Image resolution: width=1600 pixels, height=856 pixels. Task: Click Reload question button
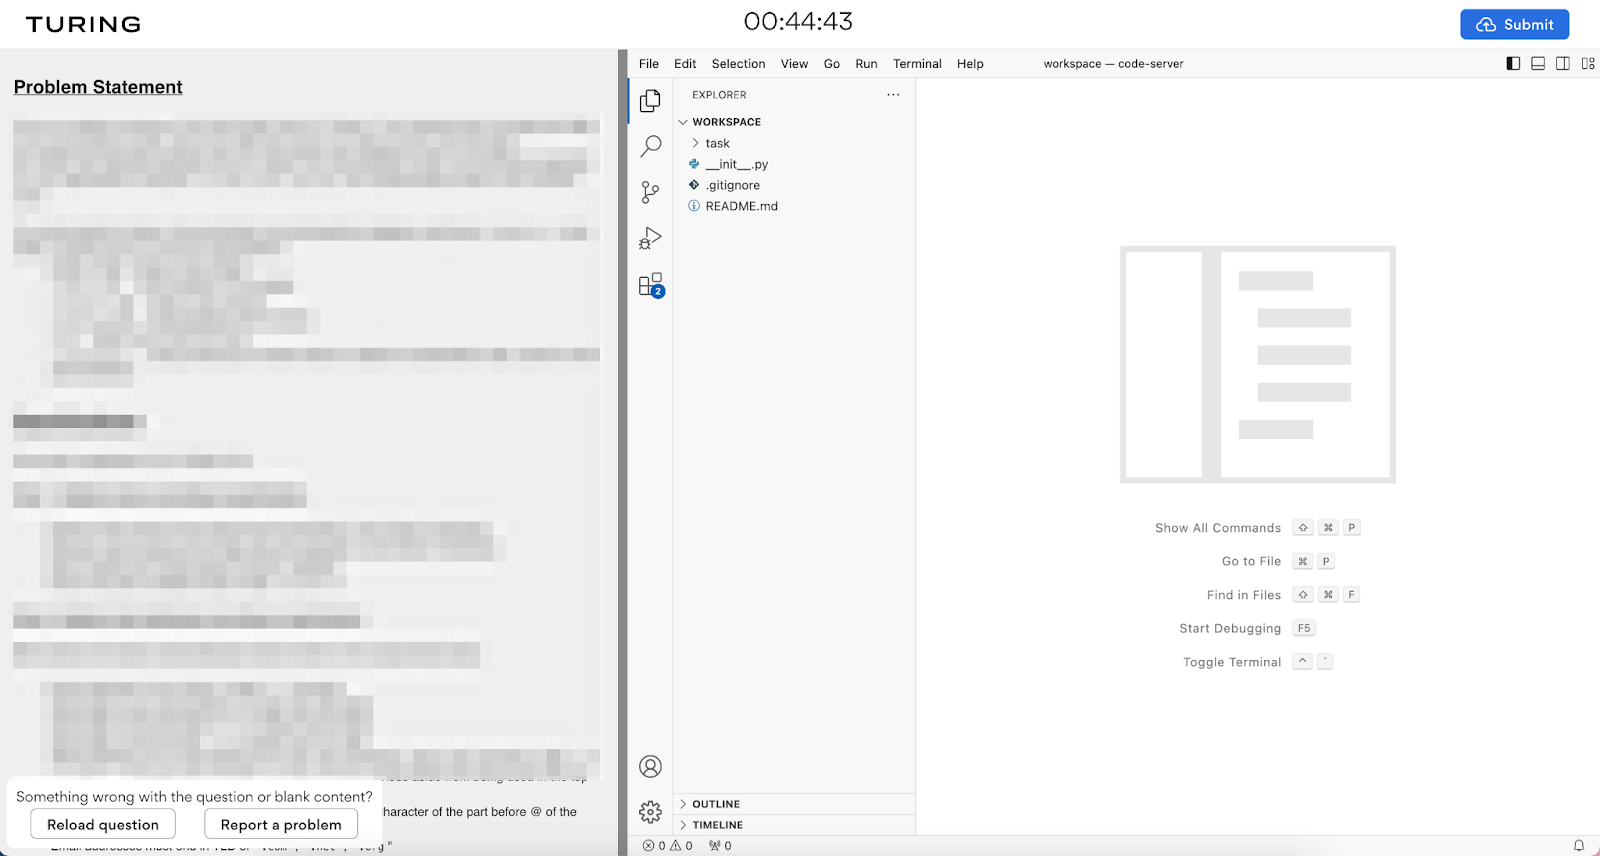tap(103, 824)
